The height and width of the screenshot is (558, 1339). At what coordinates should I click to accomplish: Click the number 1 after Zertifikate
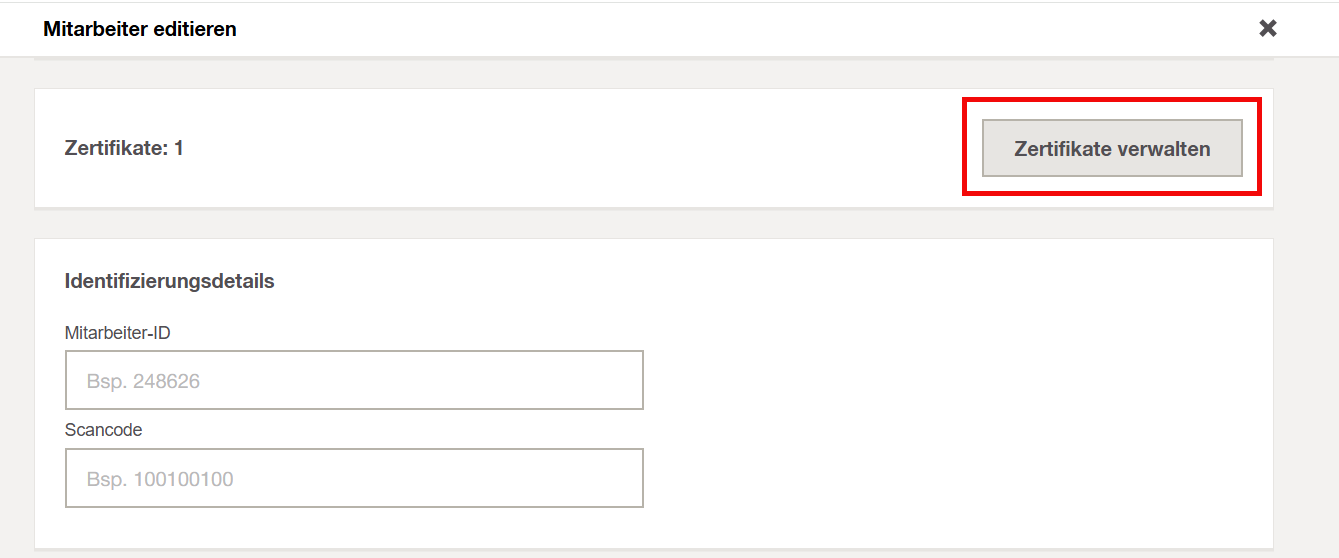pyautogui.click(x=179, y=148)
